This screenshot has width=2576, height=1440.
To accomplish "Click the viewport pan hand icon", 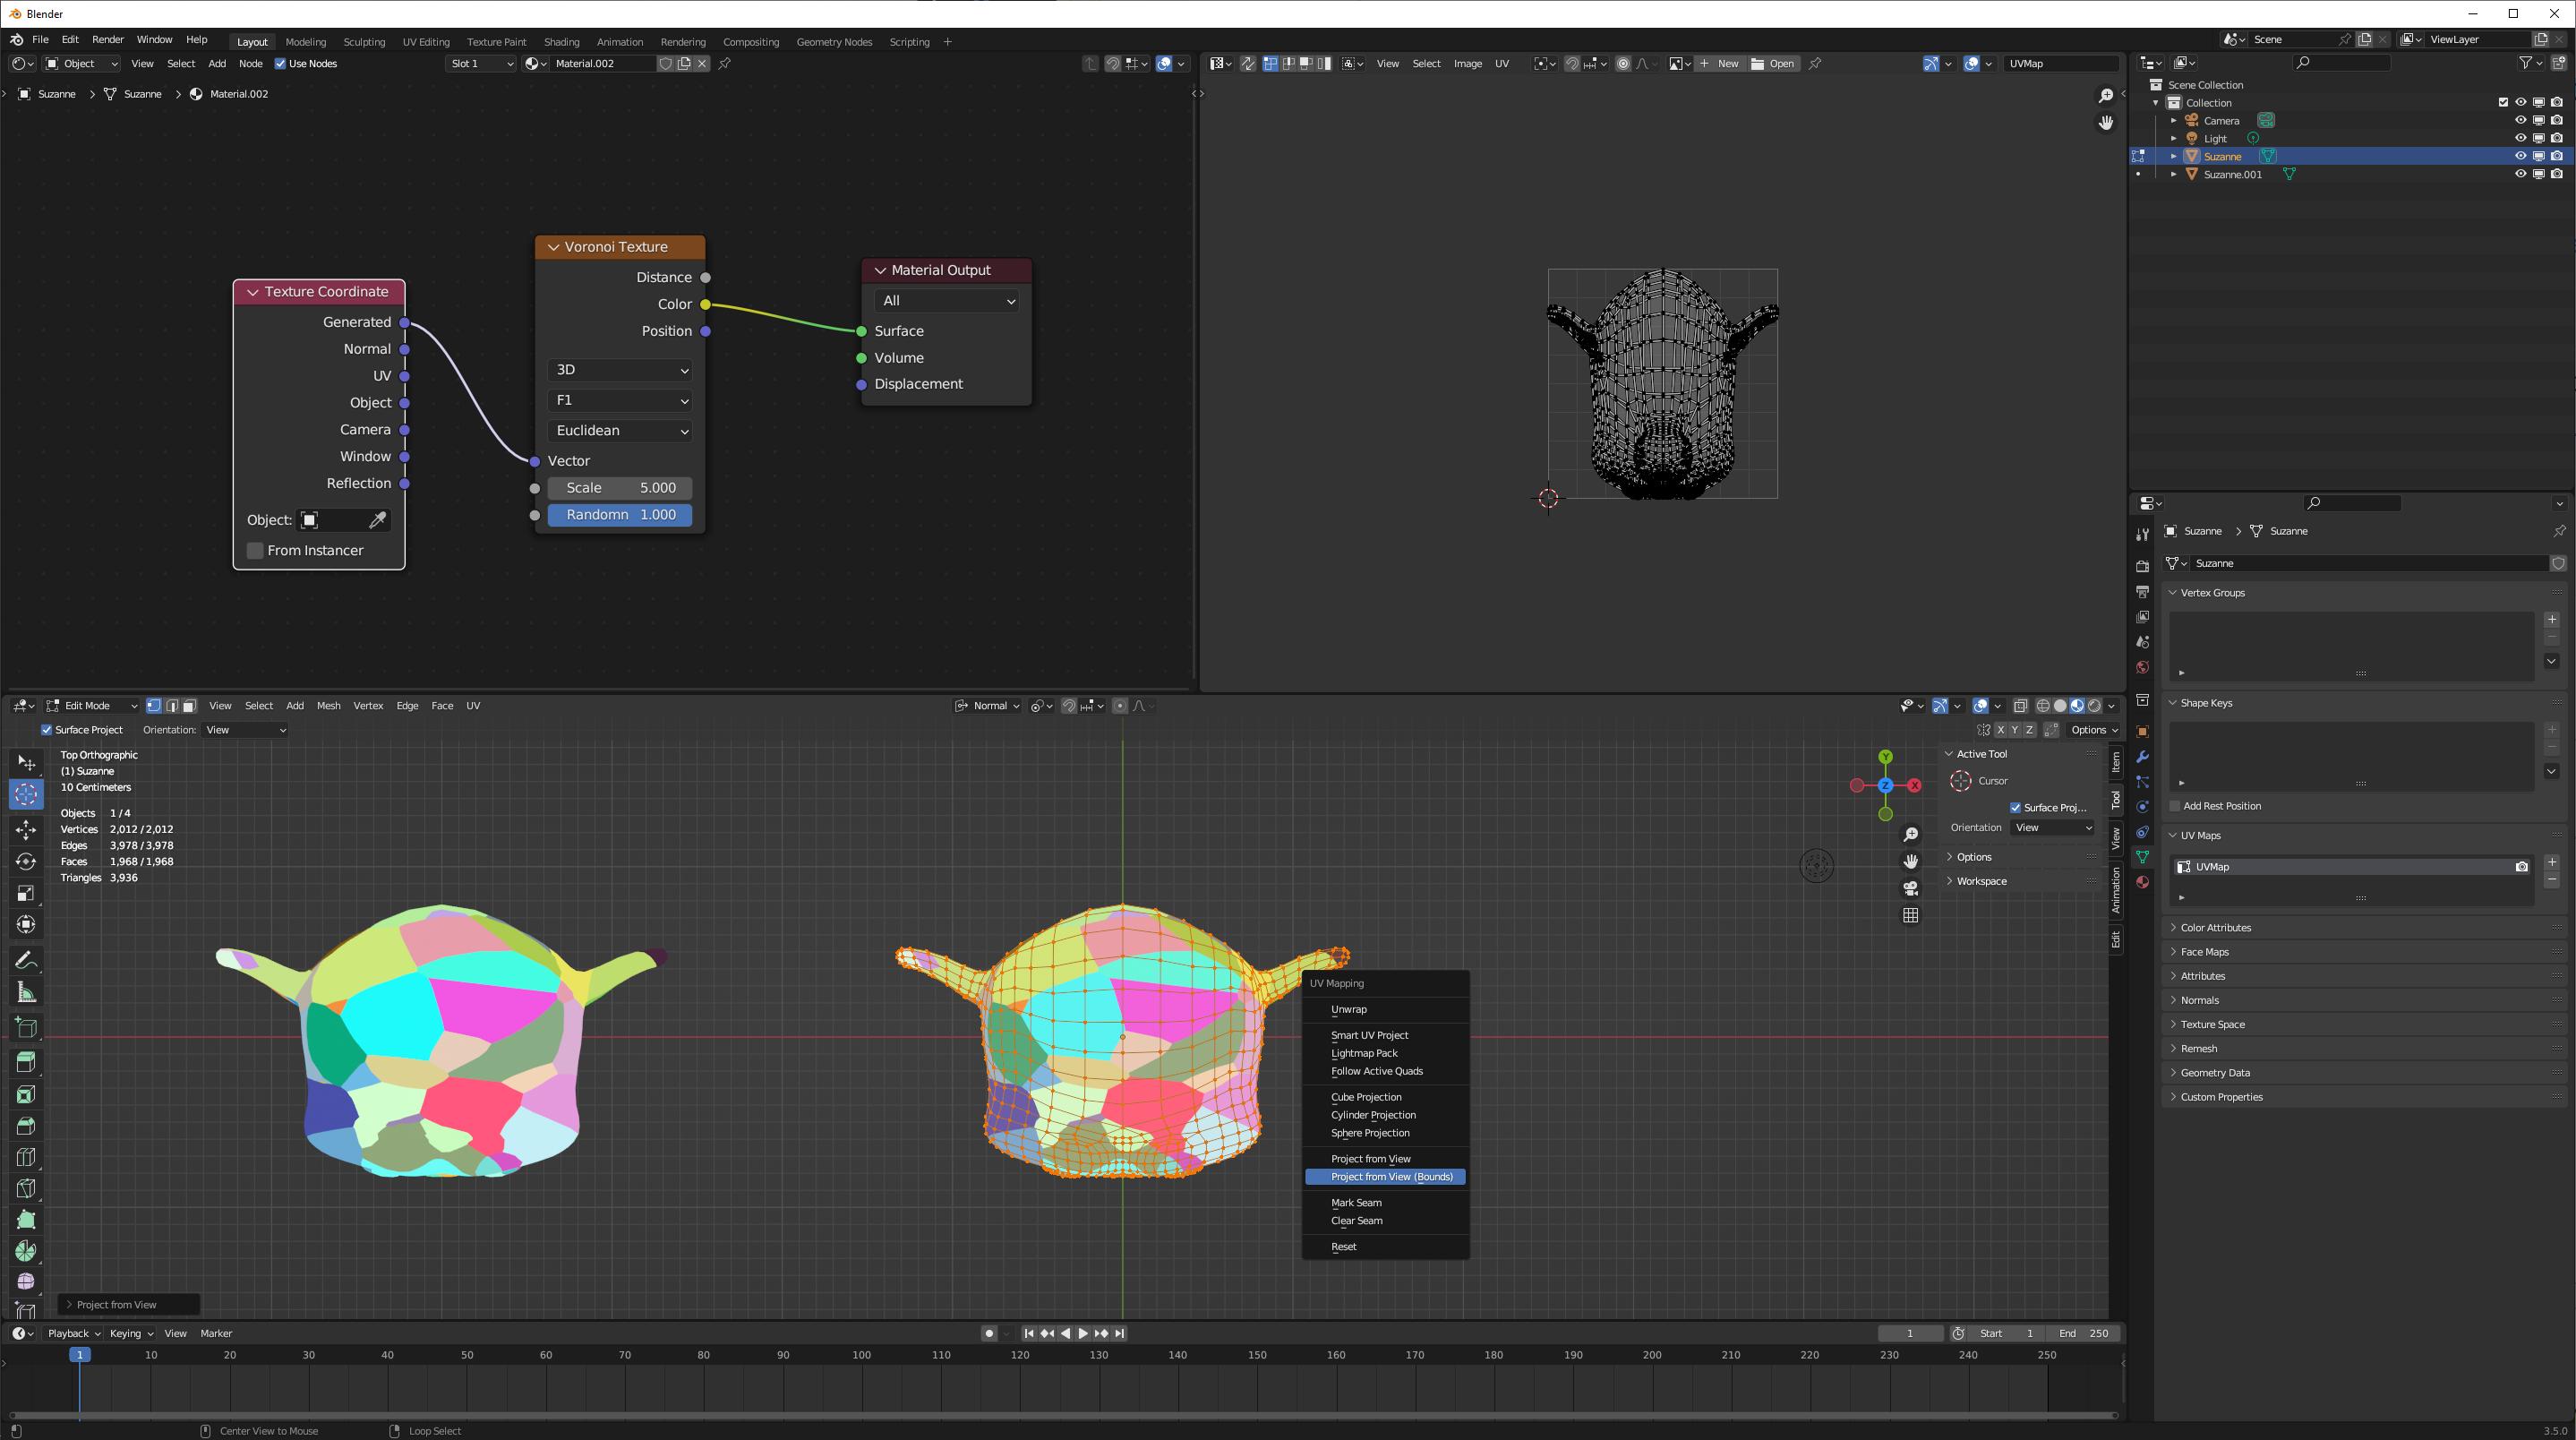I will point(1910,861).
